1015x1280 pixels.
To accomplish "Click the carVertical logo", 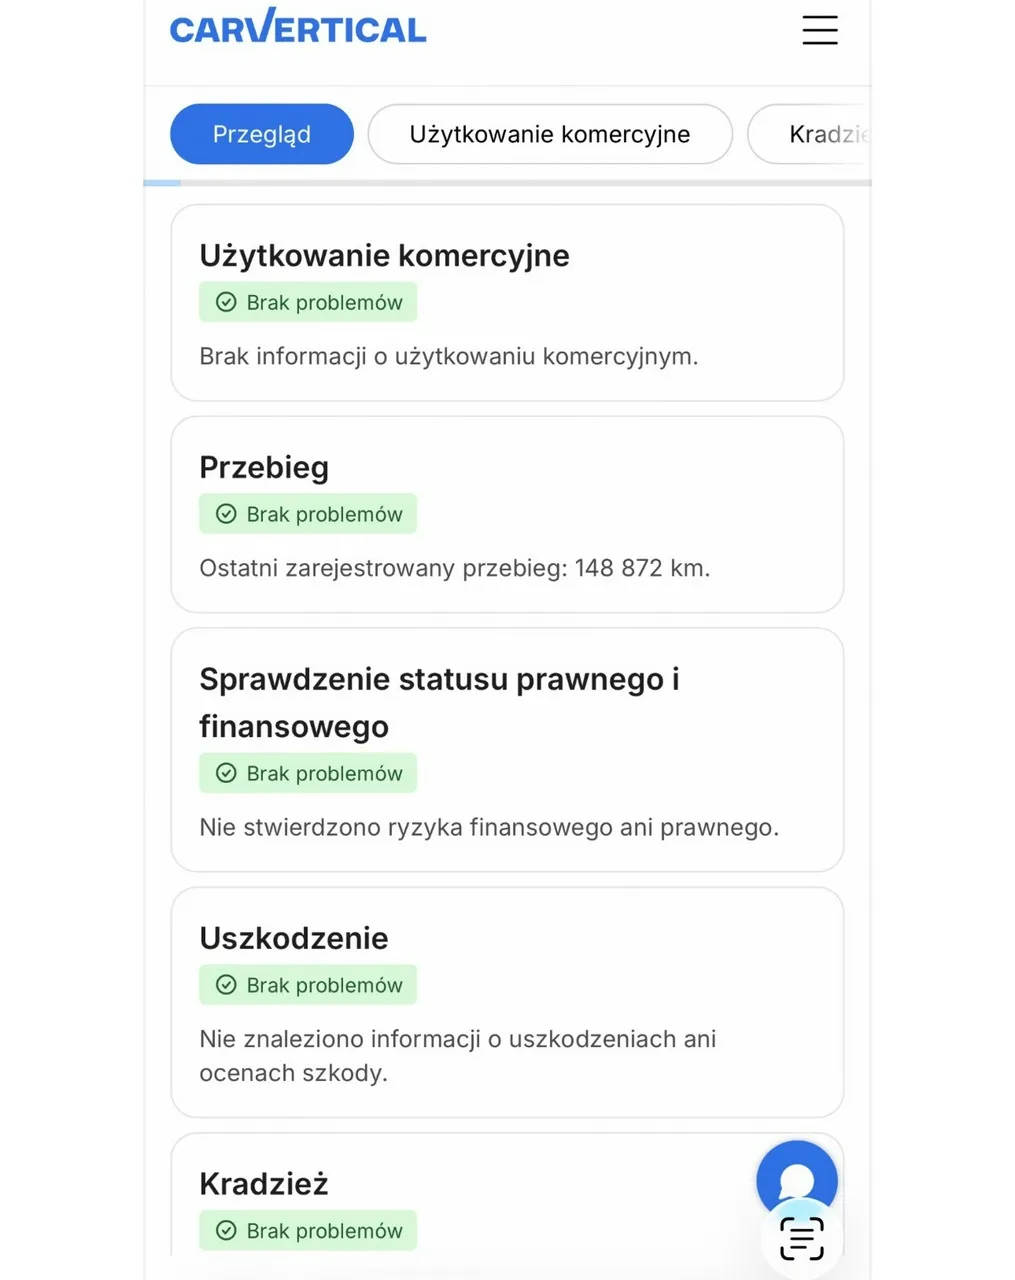I will pos(298,26).
